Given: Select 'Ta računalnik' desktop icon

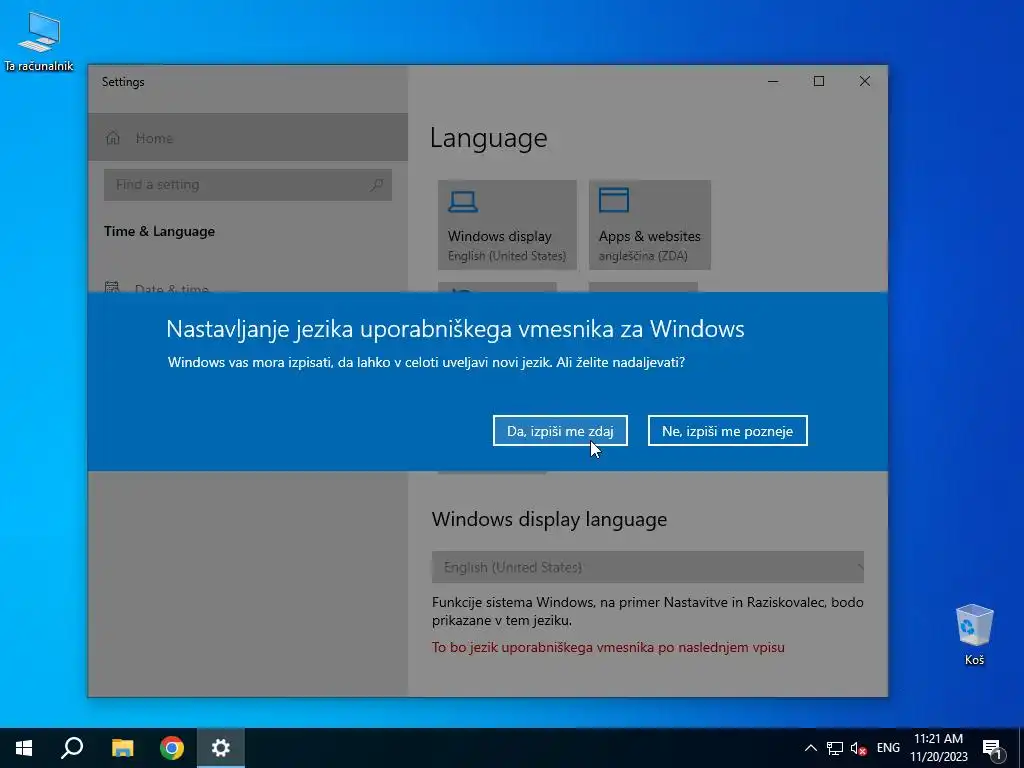Looking at the screenshot, I should pos(39,42).
